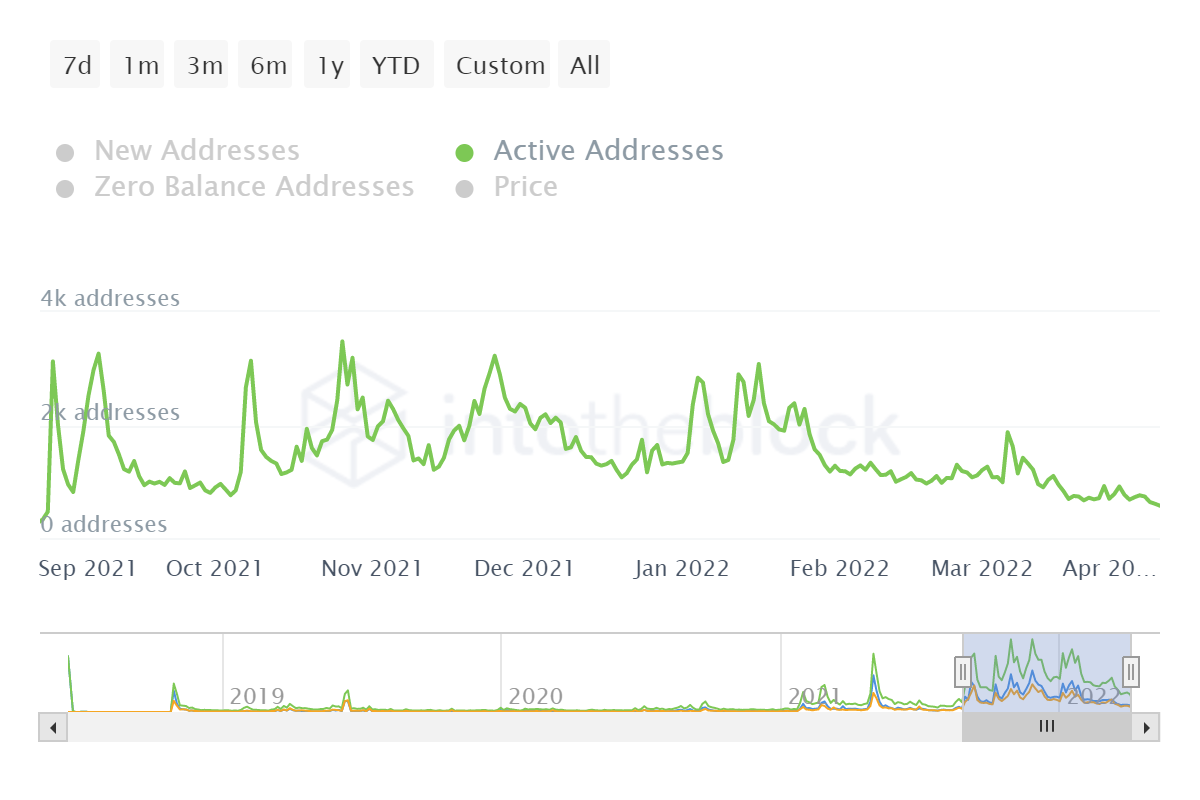The image size is (1200, 800).
Task: Show the Price series on chart
Action: tap(525, 187)
